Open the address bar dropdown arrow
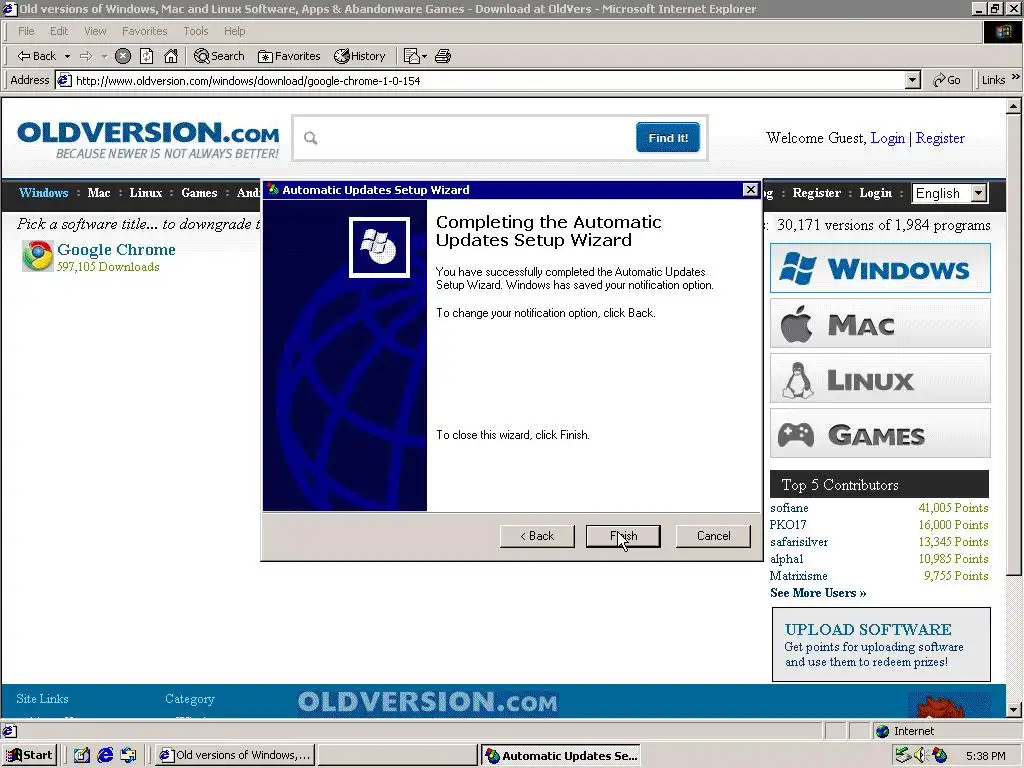1024x768 pixels. click(913, 80)
